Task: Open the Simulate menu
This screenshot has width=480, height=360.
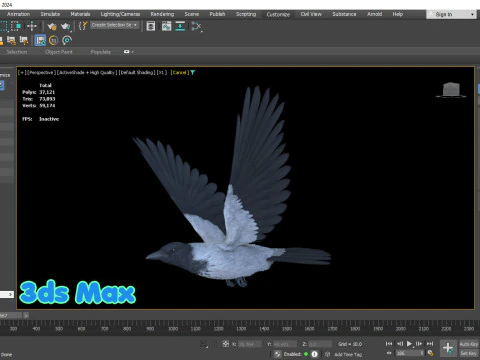Action: pos(50,14)
